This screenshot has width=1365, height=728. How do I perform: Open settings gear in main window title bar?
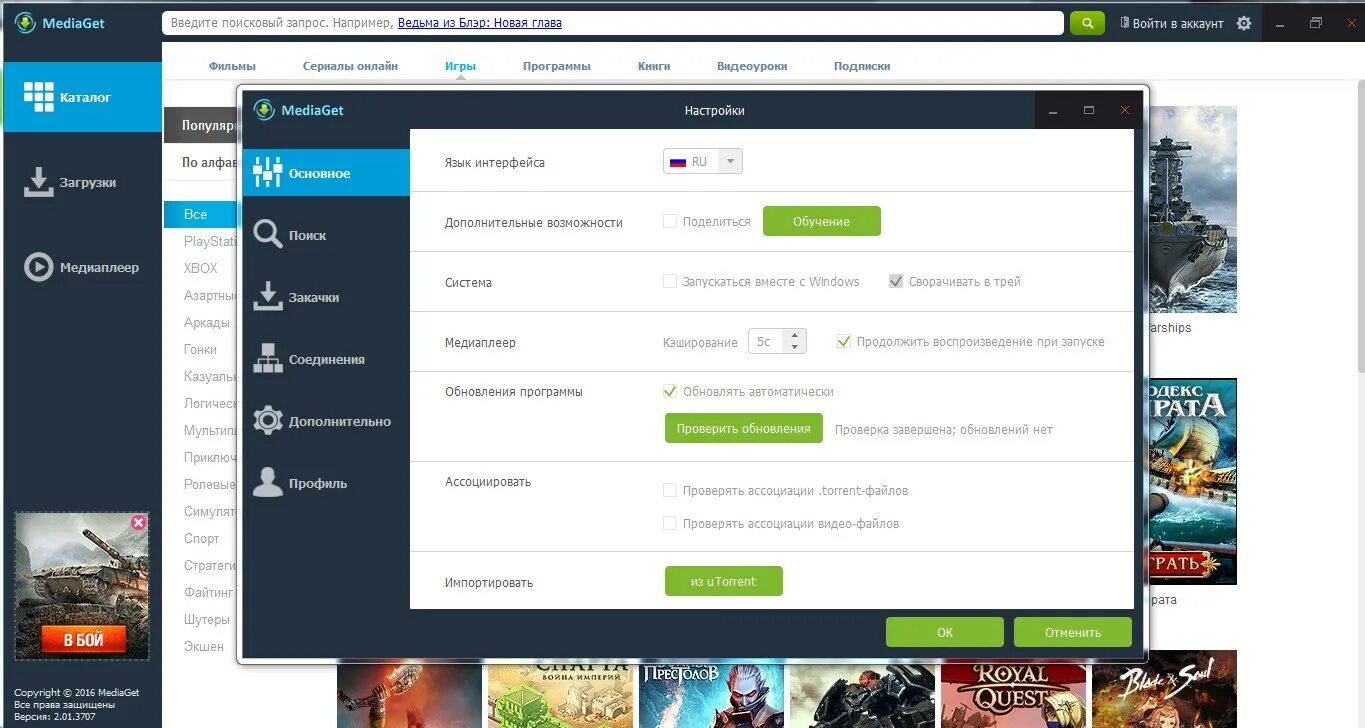pyautogui.click(x=1244, y=23)
